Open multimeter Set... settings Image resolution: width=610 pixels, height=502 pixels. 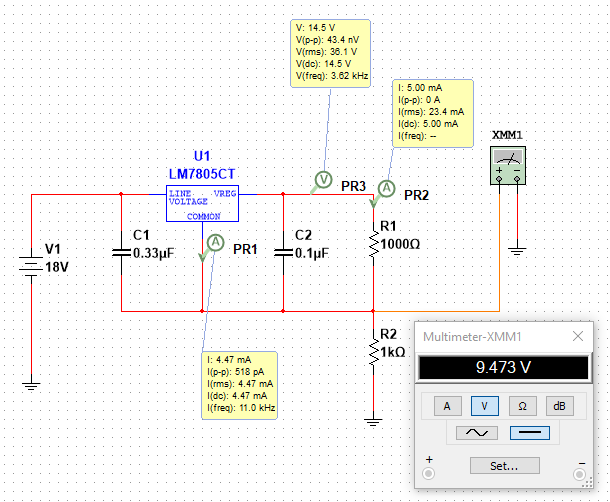(x=504, y=465)
